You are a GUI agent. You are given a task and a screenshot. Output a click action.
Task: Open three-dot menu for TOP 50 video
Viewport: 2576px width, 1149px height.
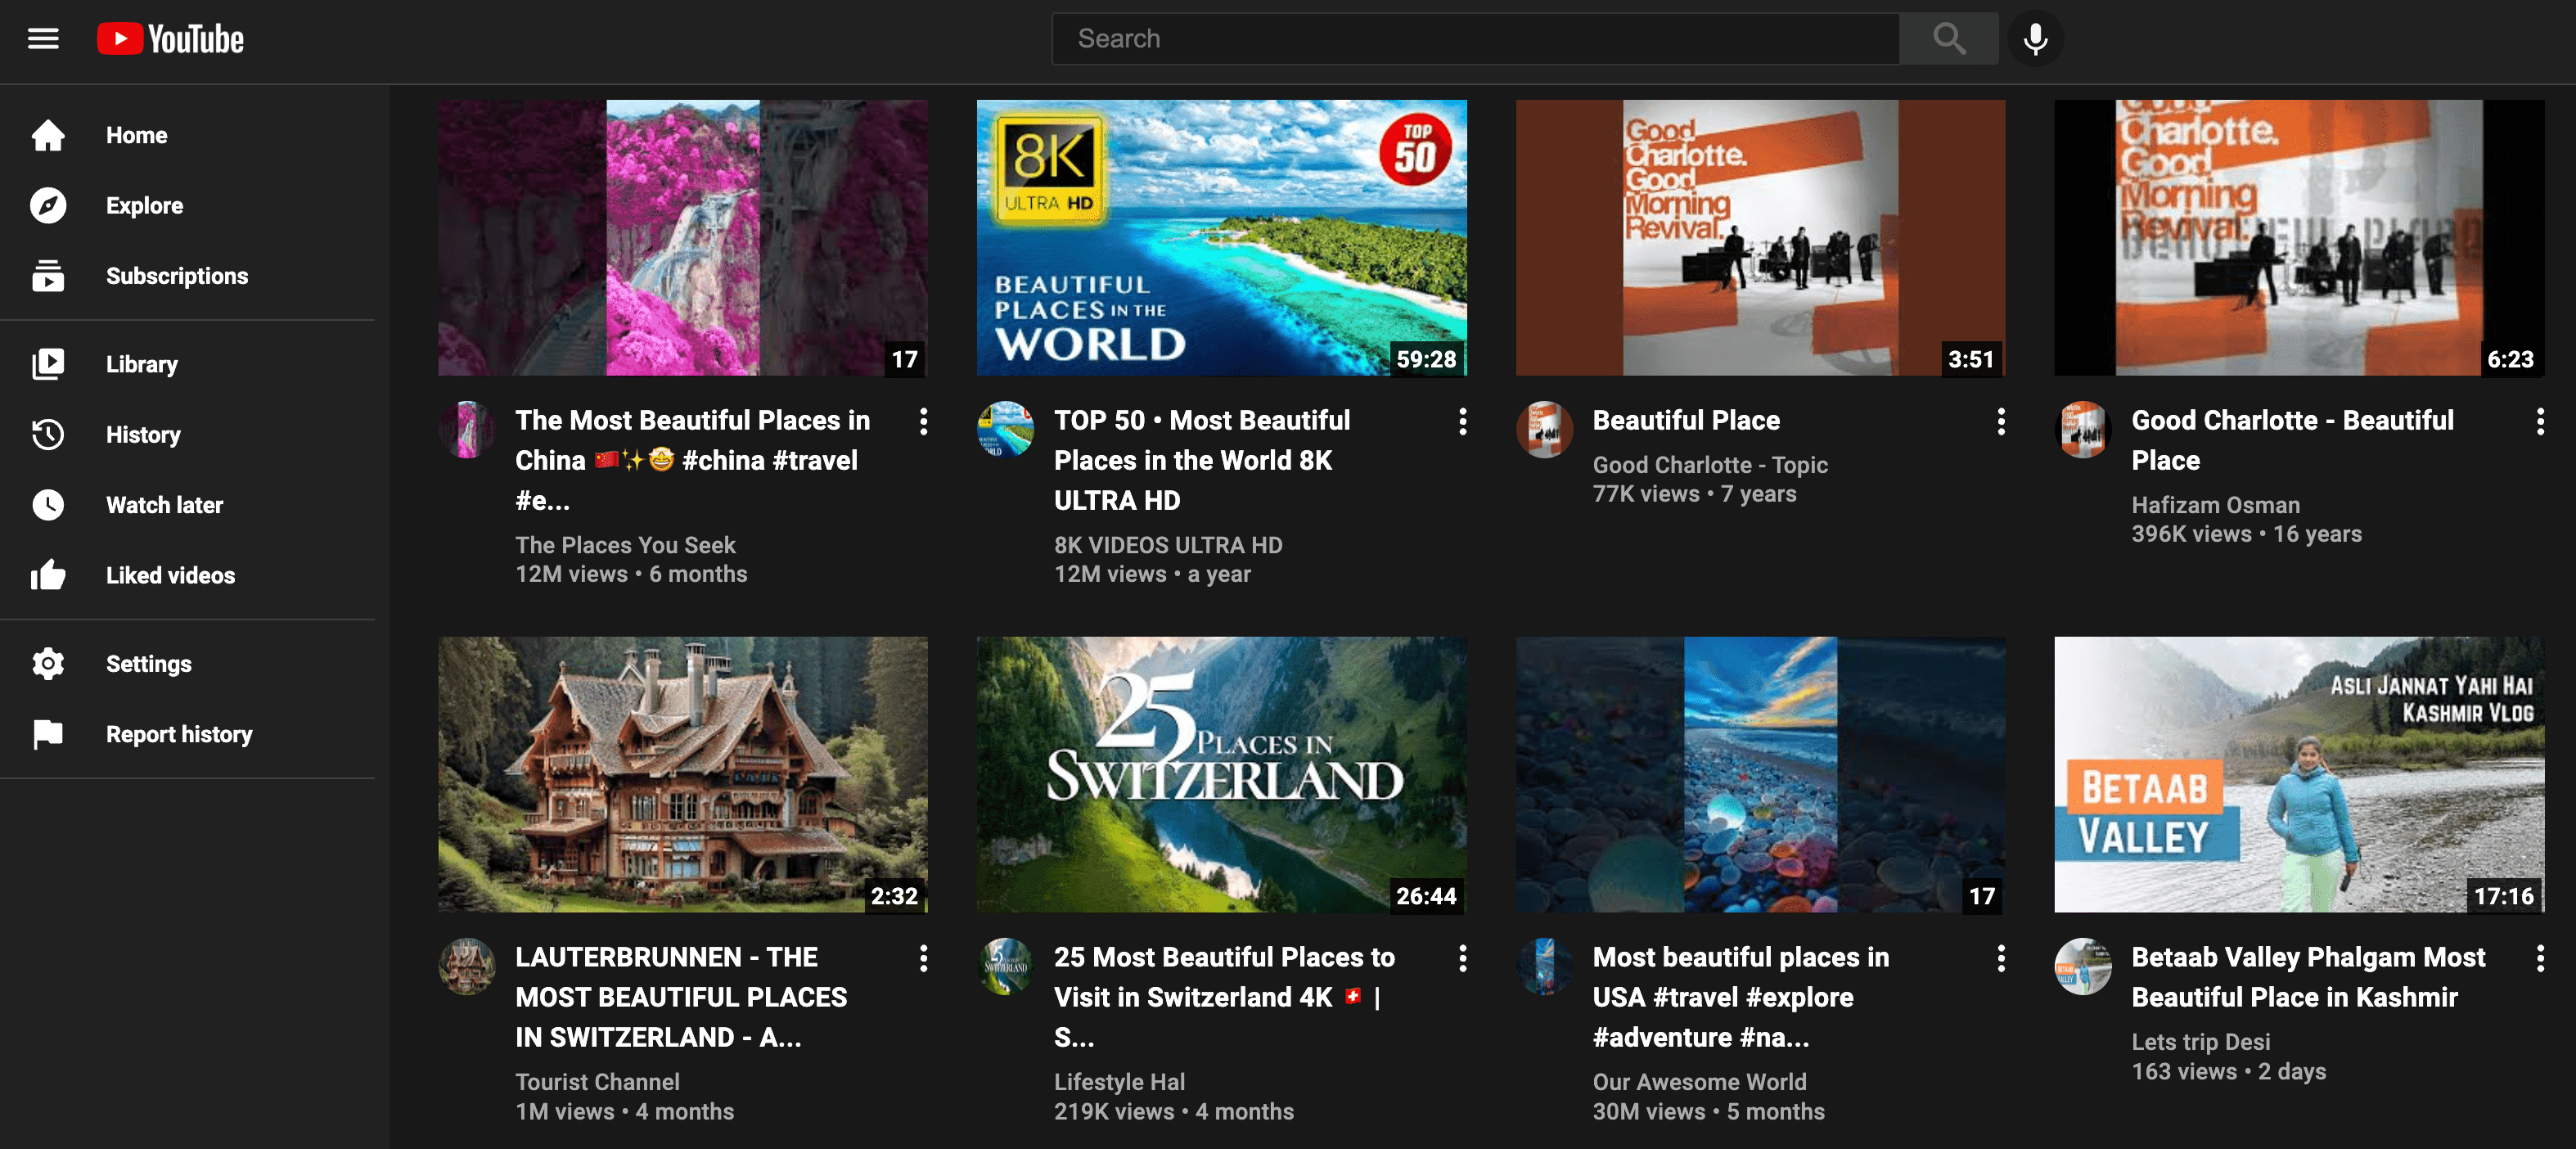point(1462,422)
